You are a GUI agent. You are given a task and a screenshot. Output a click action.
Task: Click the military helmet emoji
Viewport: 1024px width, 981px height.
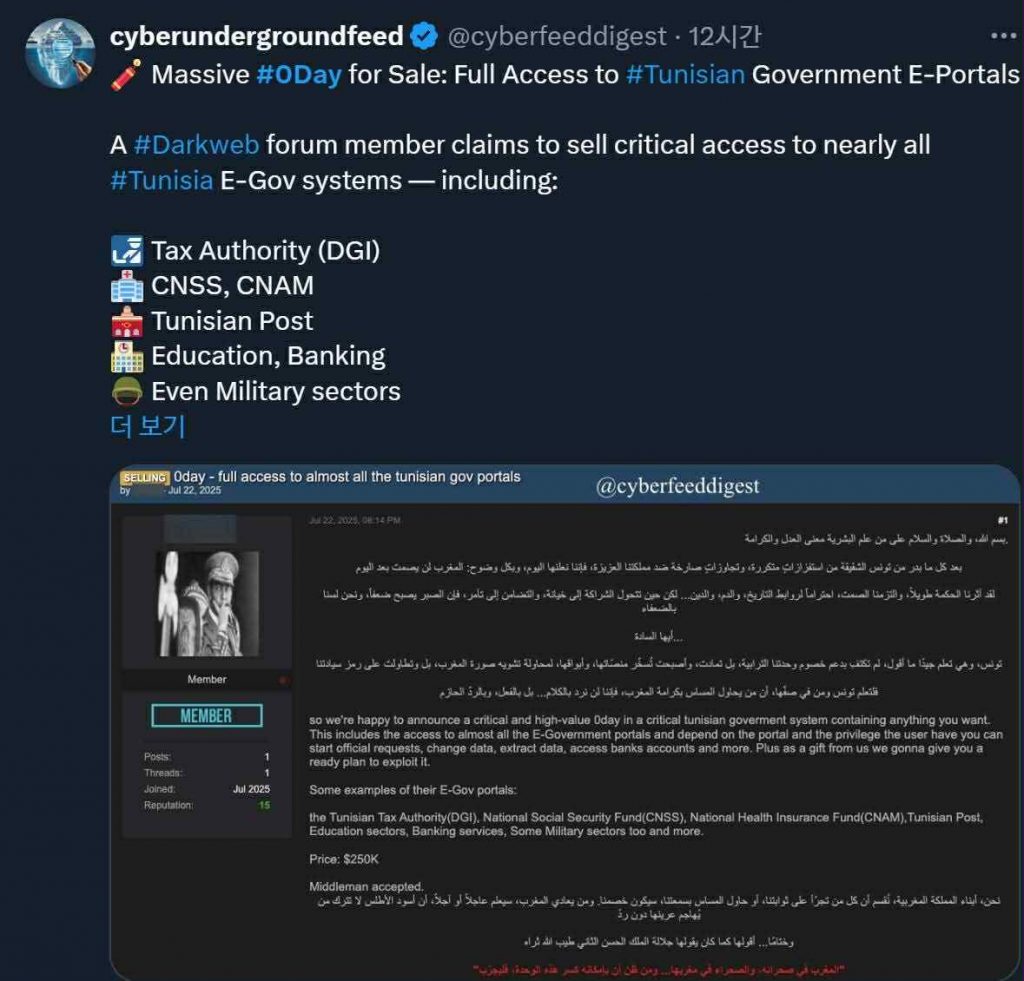(x=127, y=392)
